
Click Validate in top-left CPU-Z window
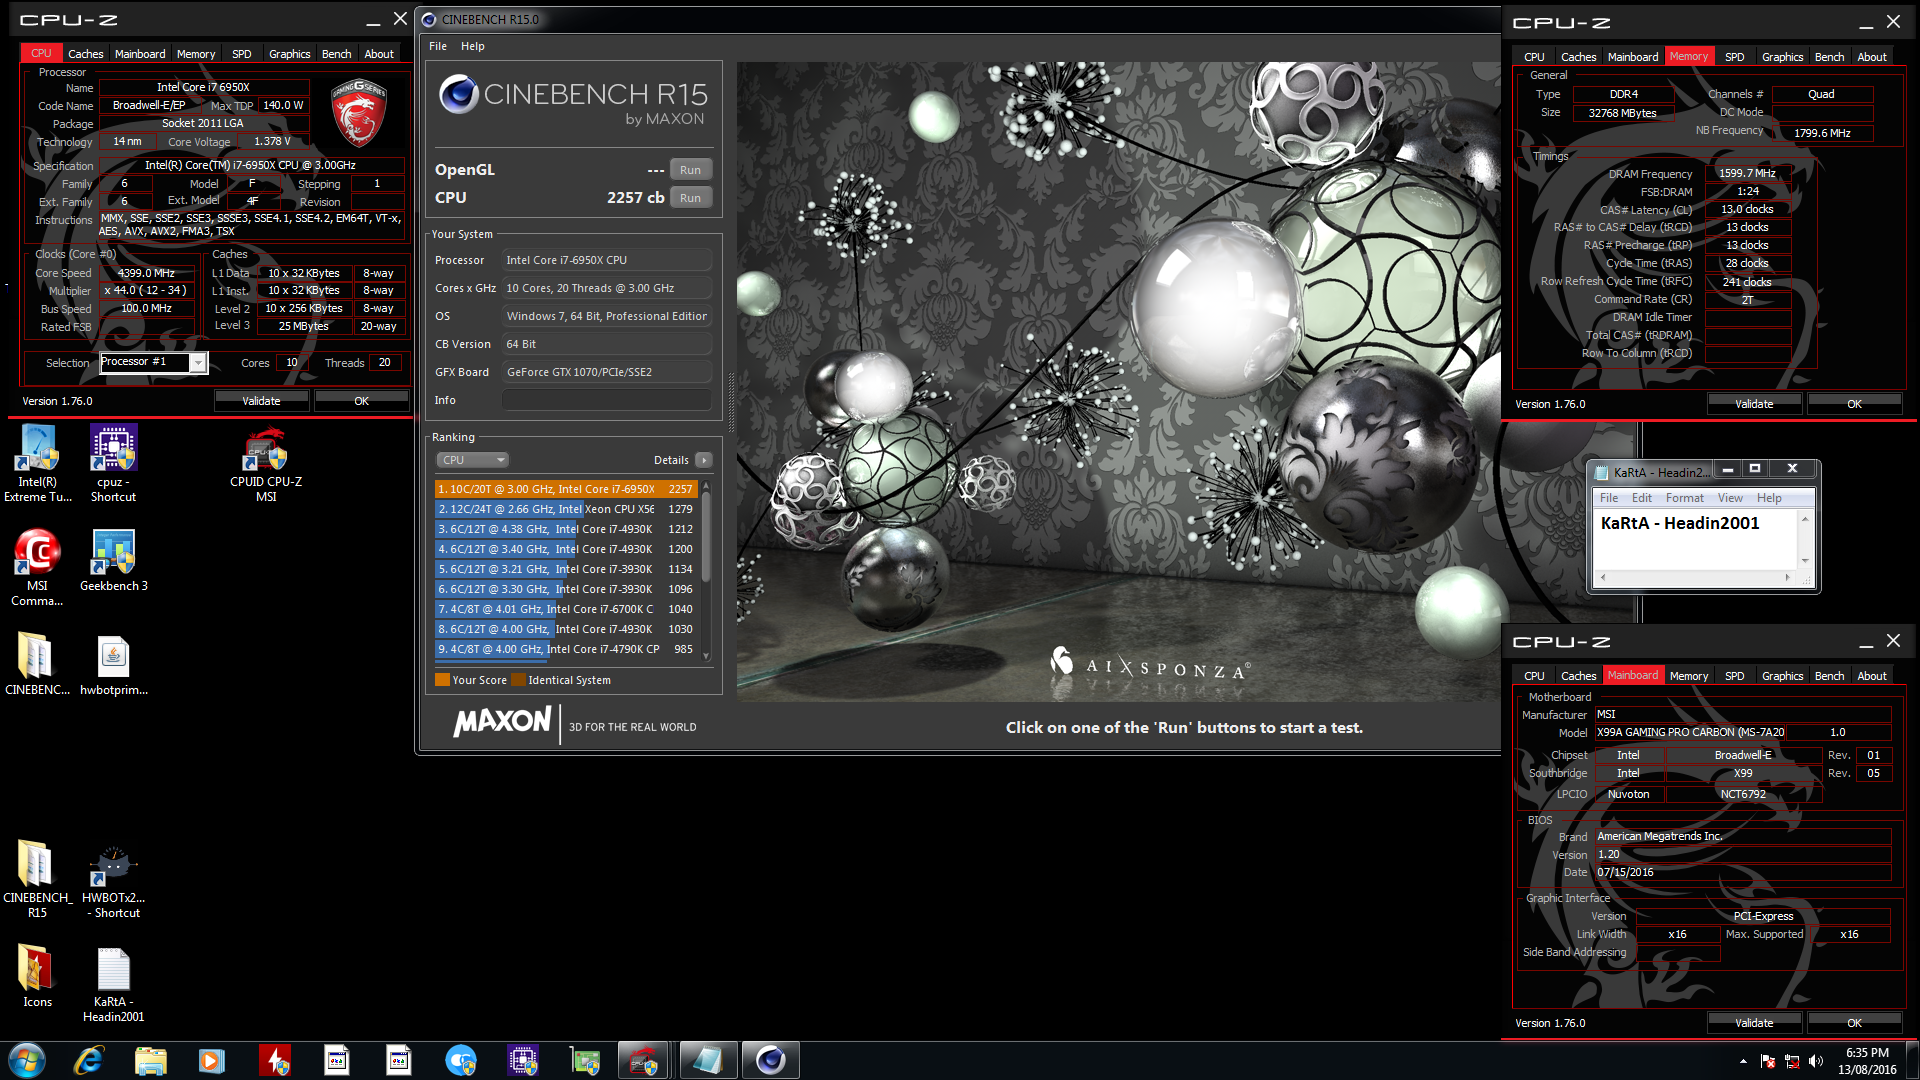(x=261, y=401)
